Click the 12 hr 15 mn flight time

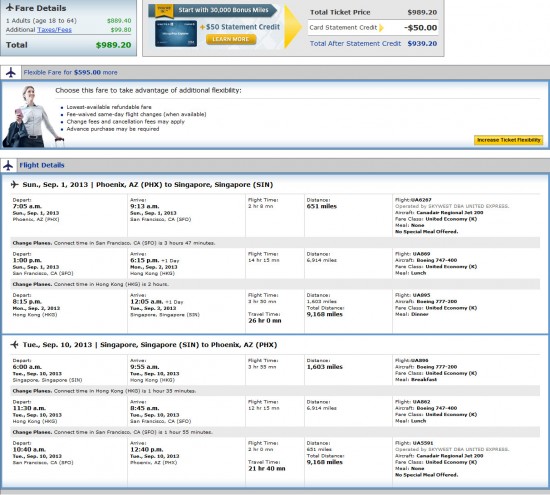[x=264, y=408]
